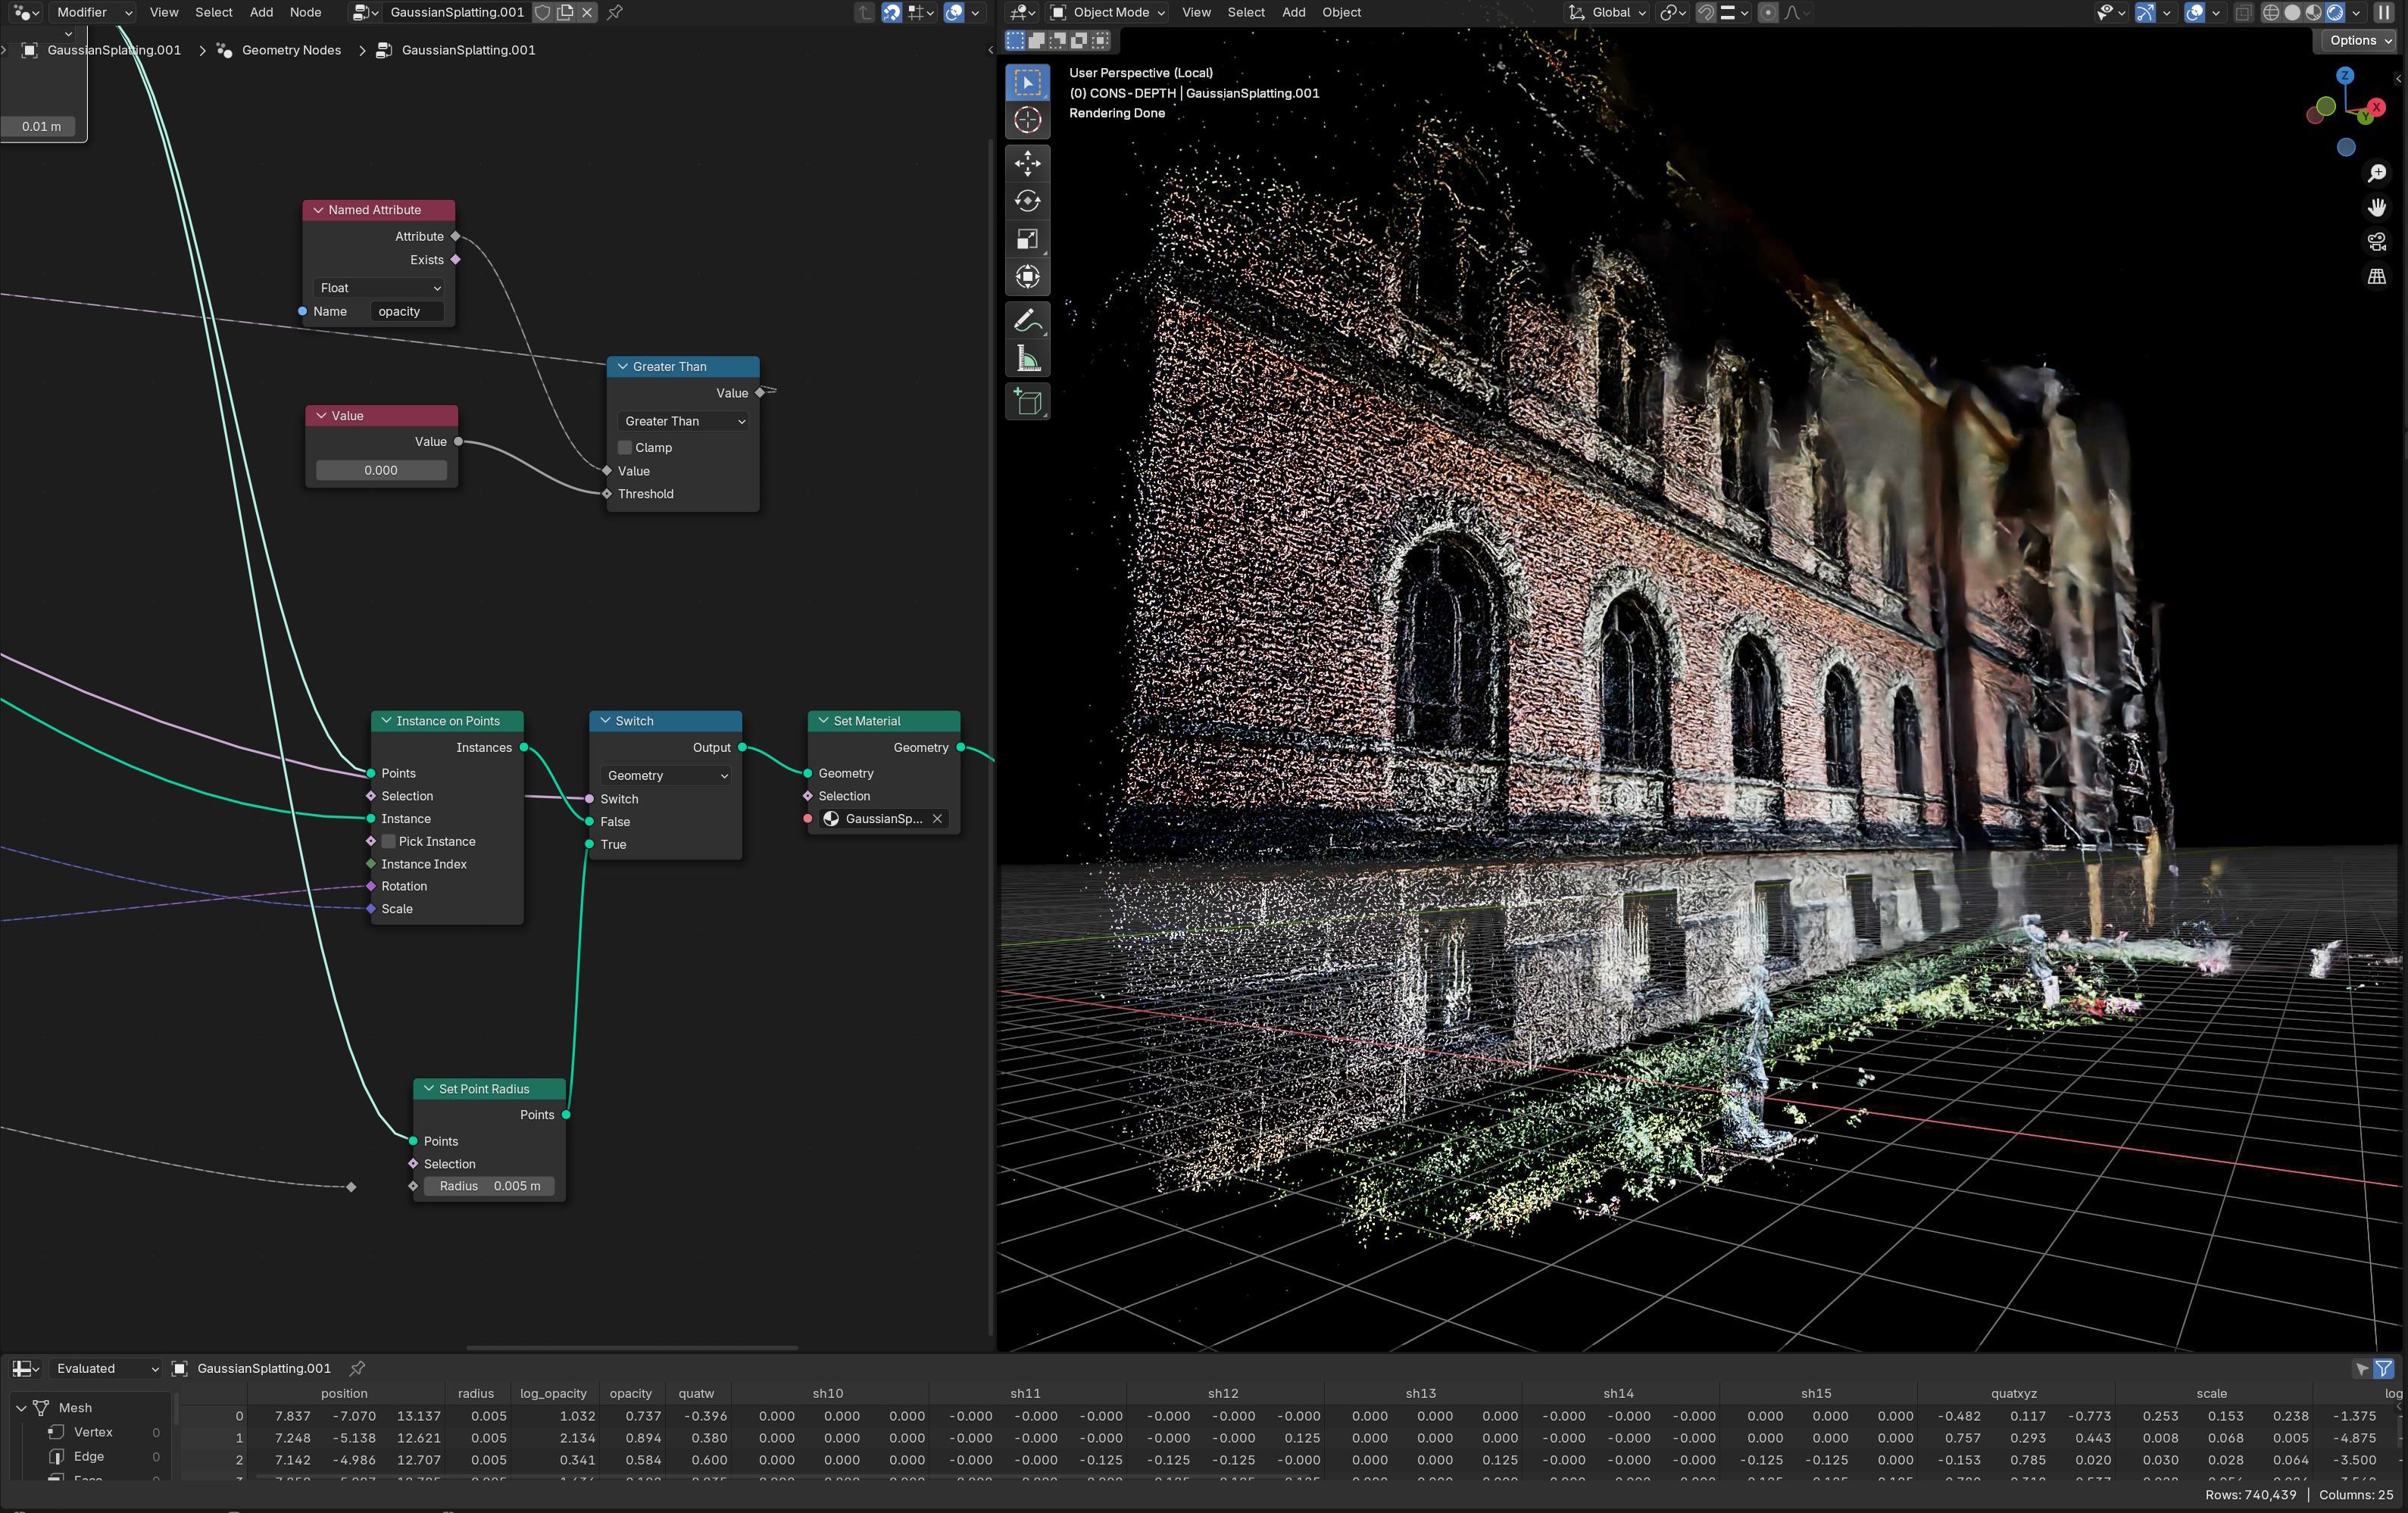
Task: Select the Move tool in viewport toolbar
Action: 1027,163
